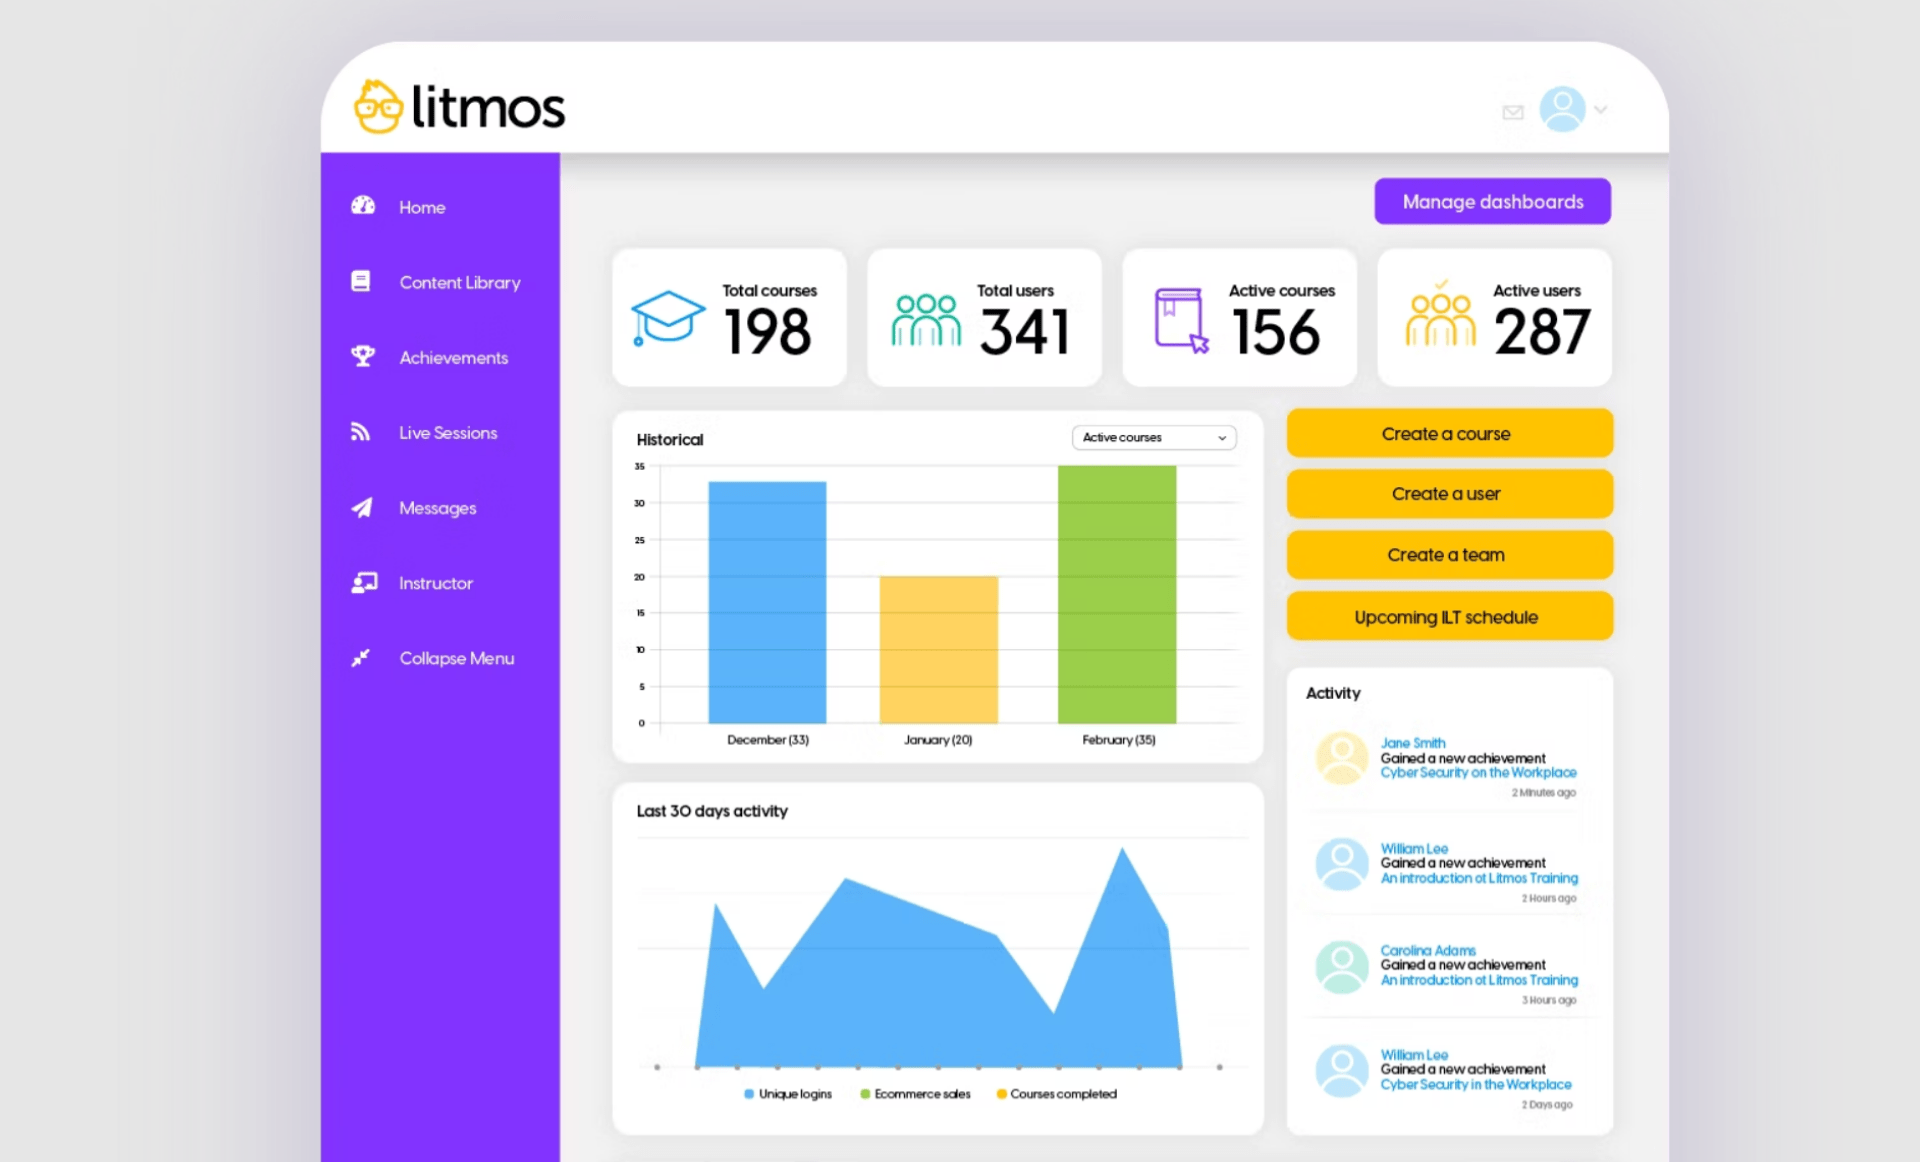Toggle the Ecommerce sales legend swatch
The width and height of the screenshot is (1920, 1162).
[x=865, y=1094]
